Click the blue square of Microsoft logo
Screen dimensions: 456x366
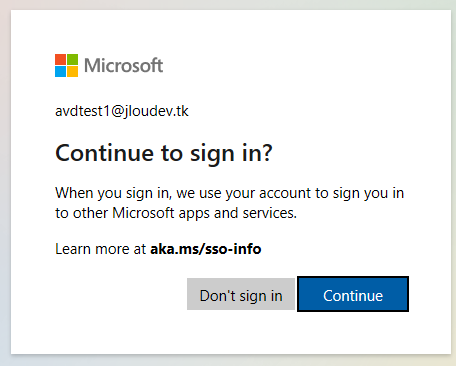[60, 71]
